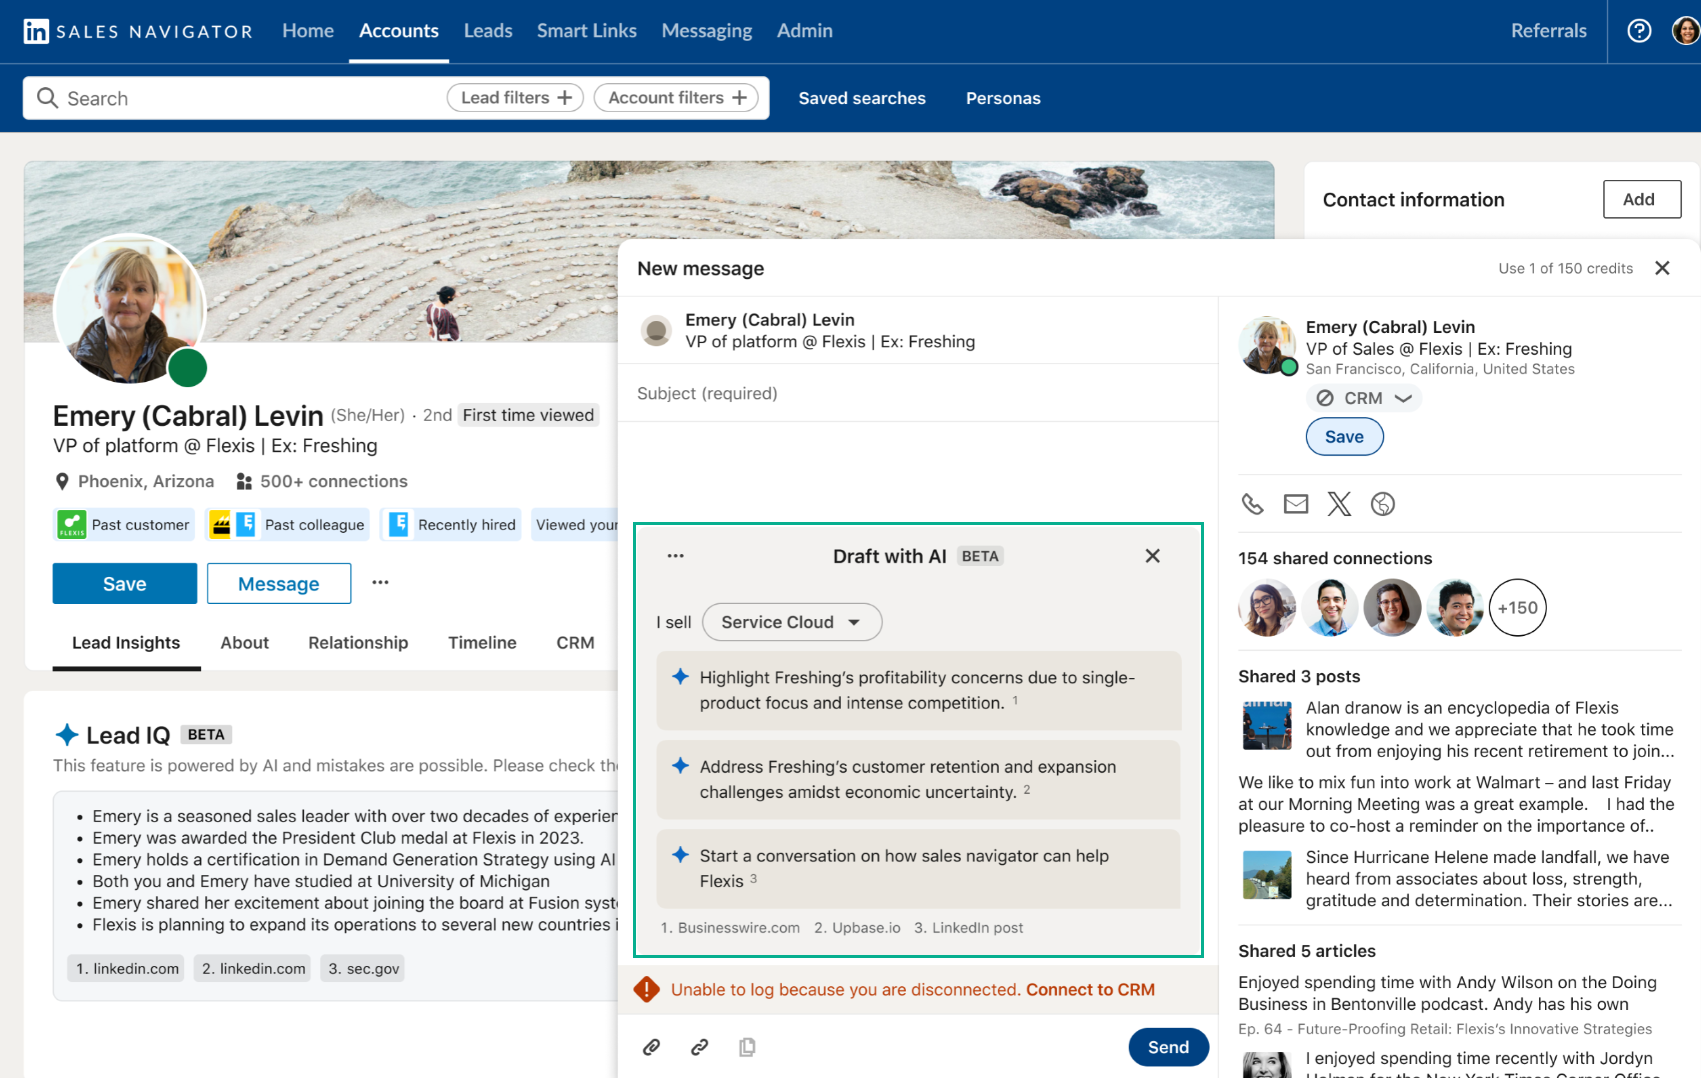Click the search magnifier icon
The height and width of the screenshot is (1078, 1701).
pyautogui.click(x=47, y=98)
